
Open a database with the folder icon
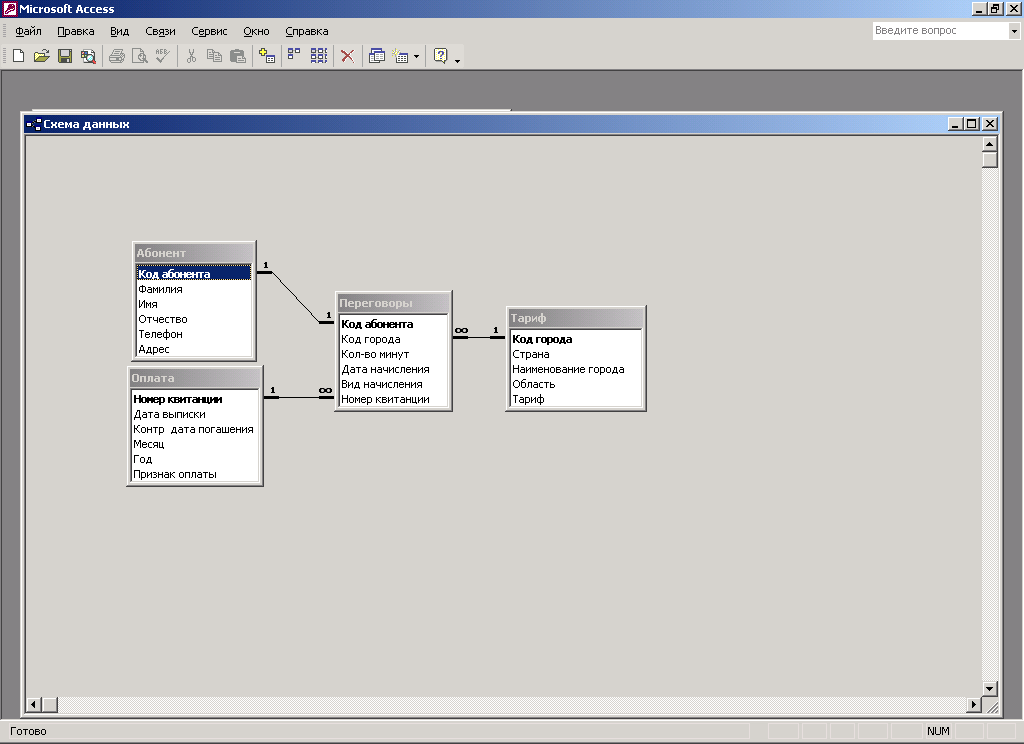click(41, 56)
